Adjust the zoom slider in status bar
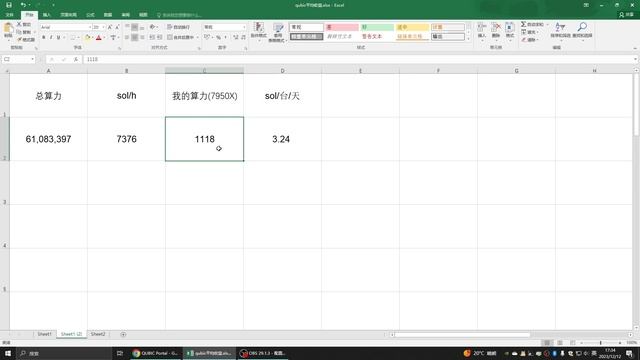Image resolution: width=640 pixels, height=360 pixels. tap(600, 343)
